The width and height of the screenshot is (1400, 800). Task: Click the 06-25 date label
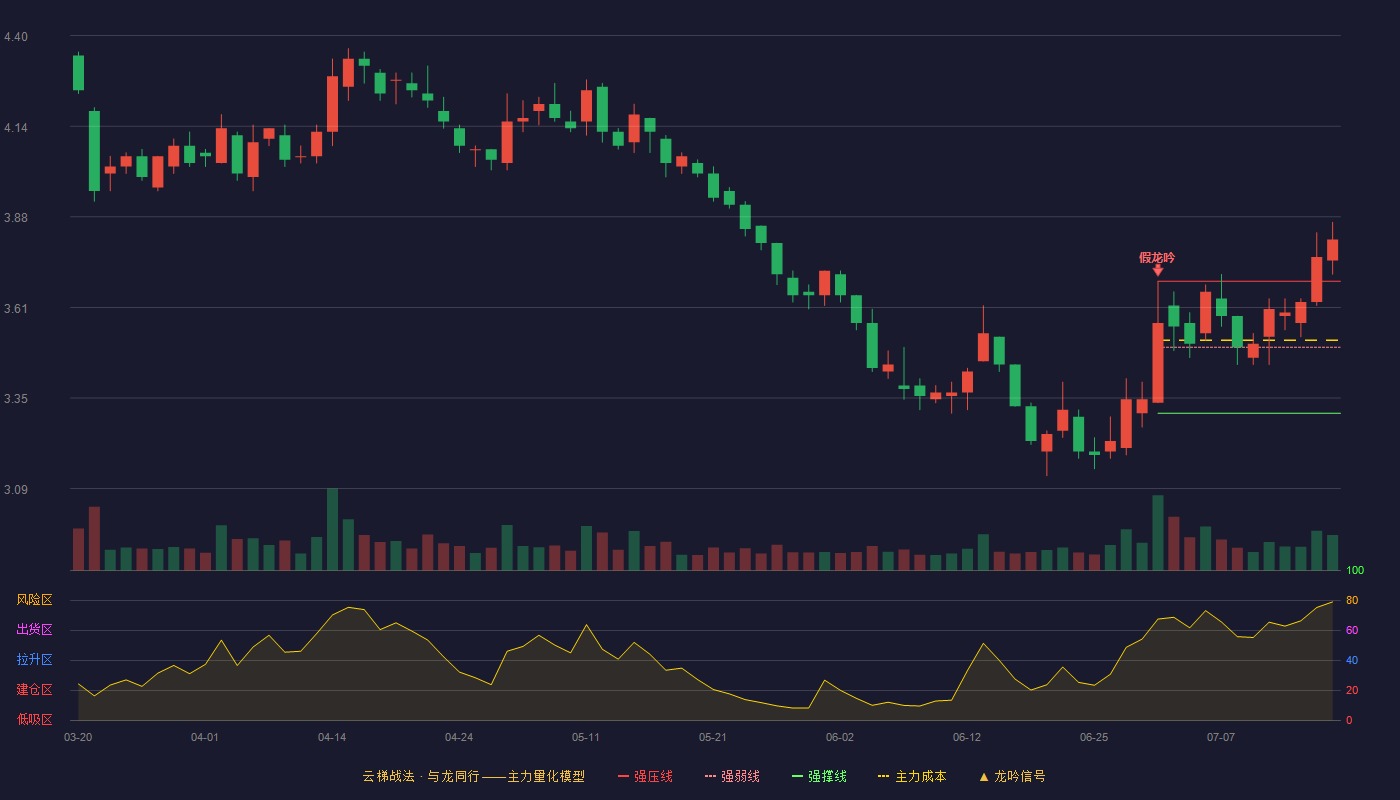pyautogui.click(x=1094, y=737)
